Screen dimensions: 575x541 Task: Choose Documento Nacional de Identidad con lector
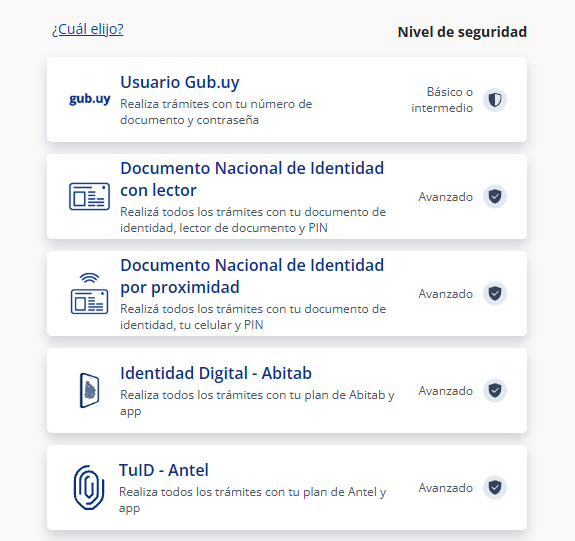pos(252,179)
